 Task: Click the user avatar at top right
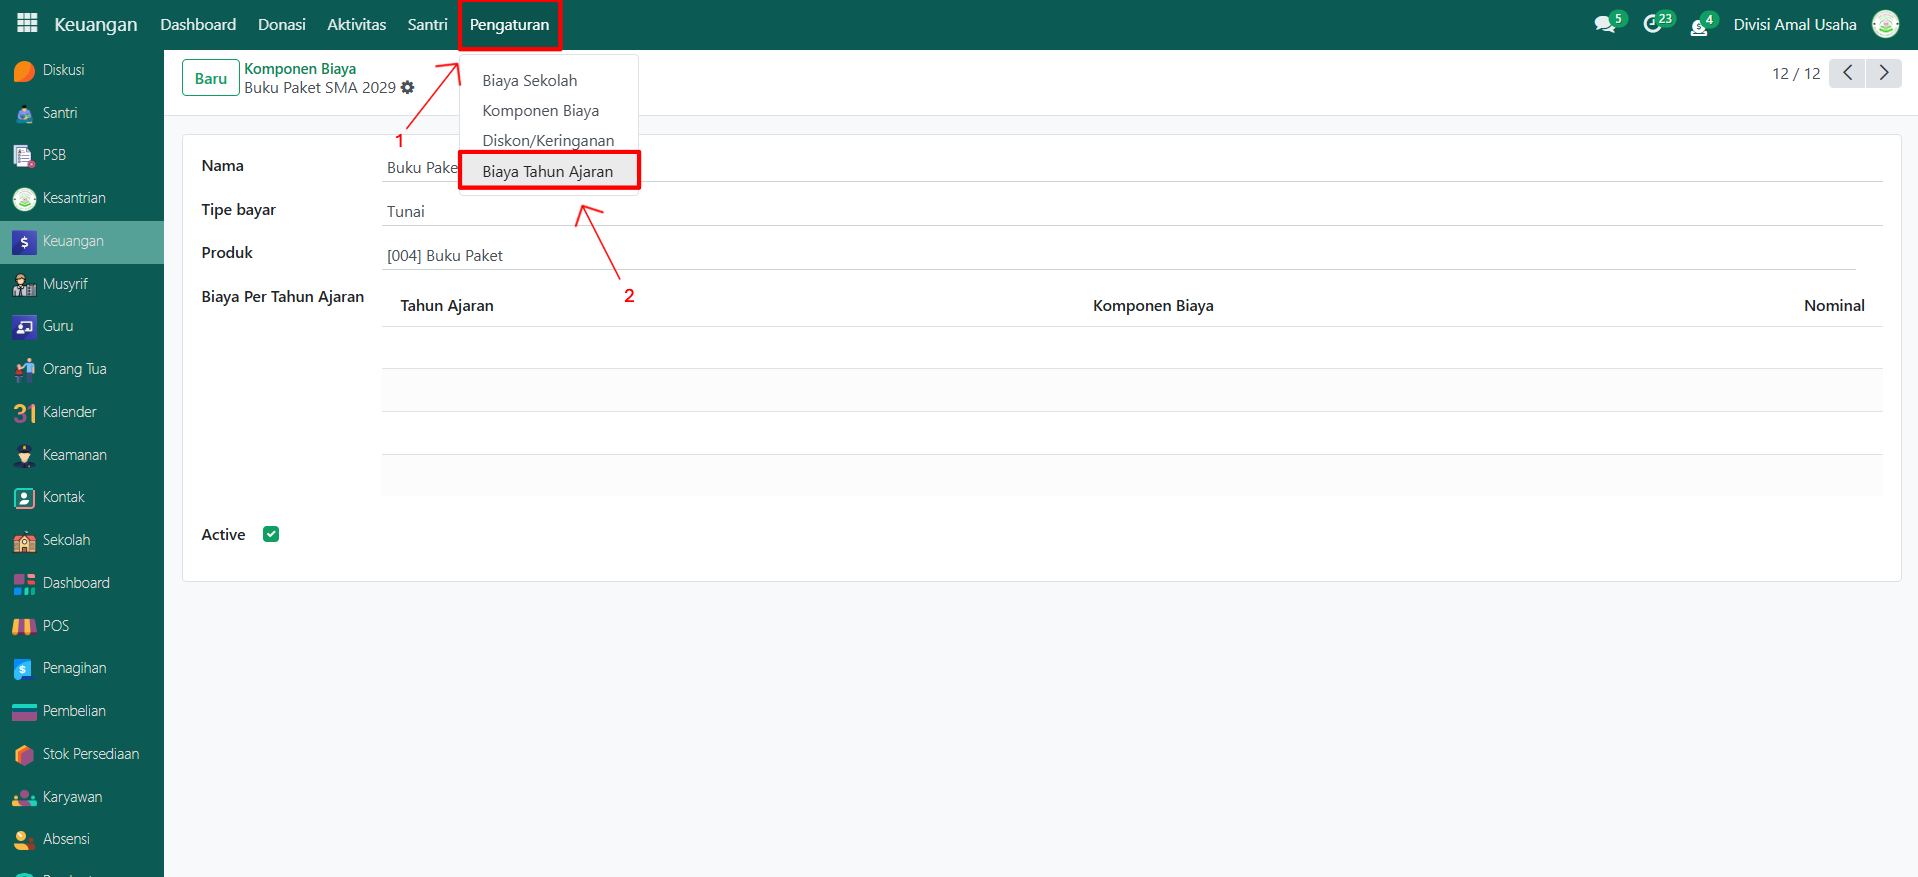click(1885, 24)
